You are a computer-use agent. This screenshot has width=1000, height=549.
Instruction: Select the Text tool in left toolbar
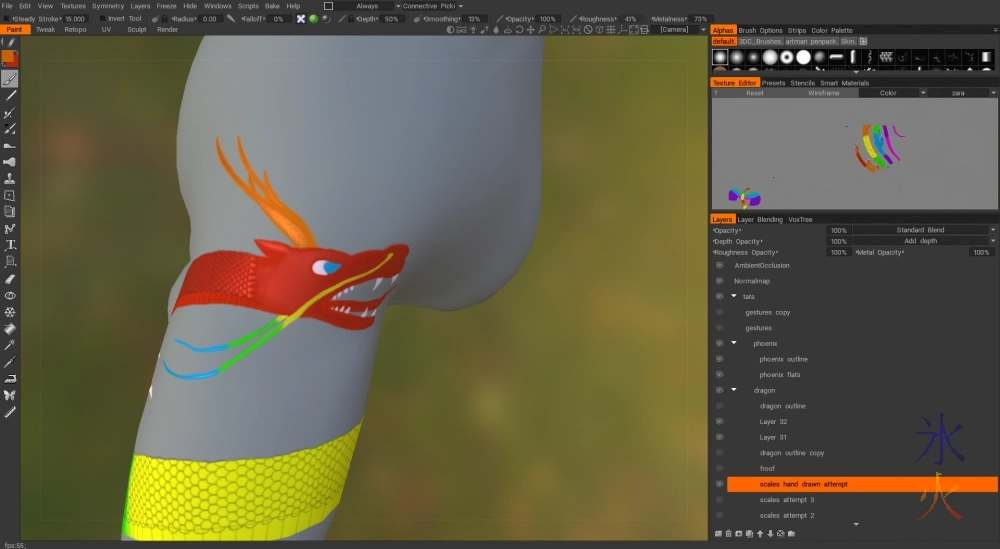click(10, 245)
